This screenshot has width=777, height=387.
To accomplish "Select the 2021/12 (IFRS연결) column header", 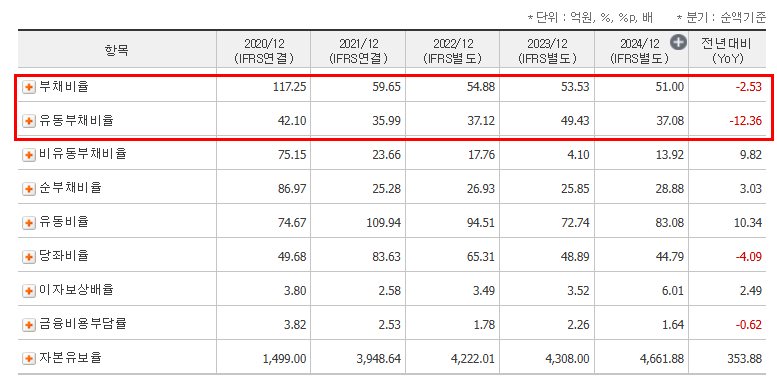I will coord(358,50).
